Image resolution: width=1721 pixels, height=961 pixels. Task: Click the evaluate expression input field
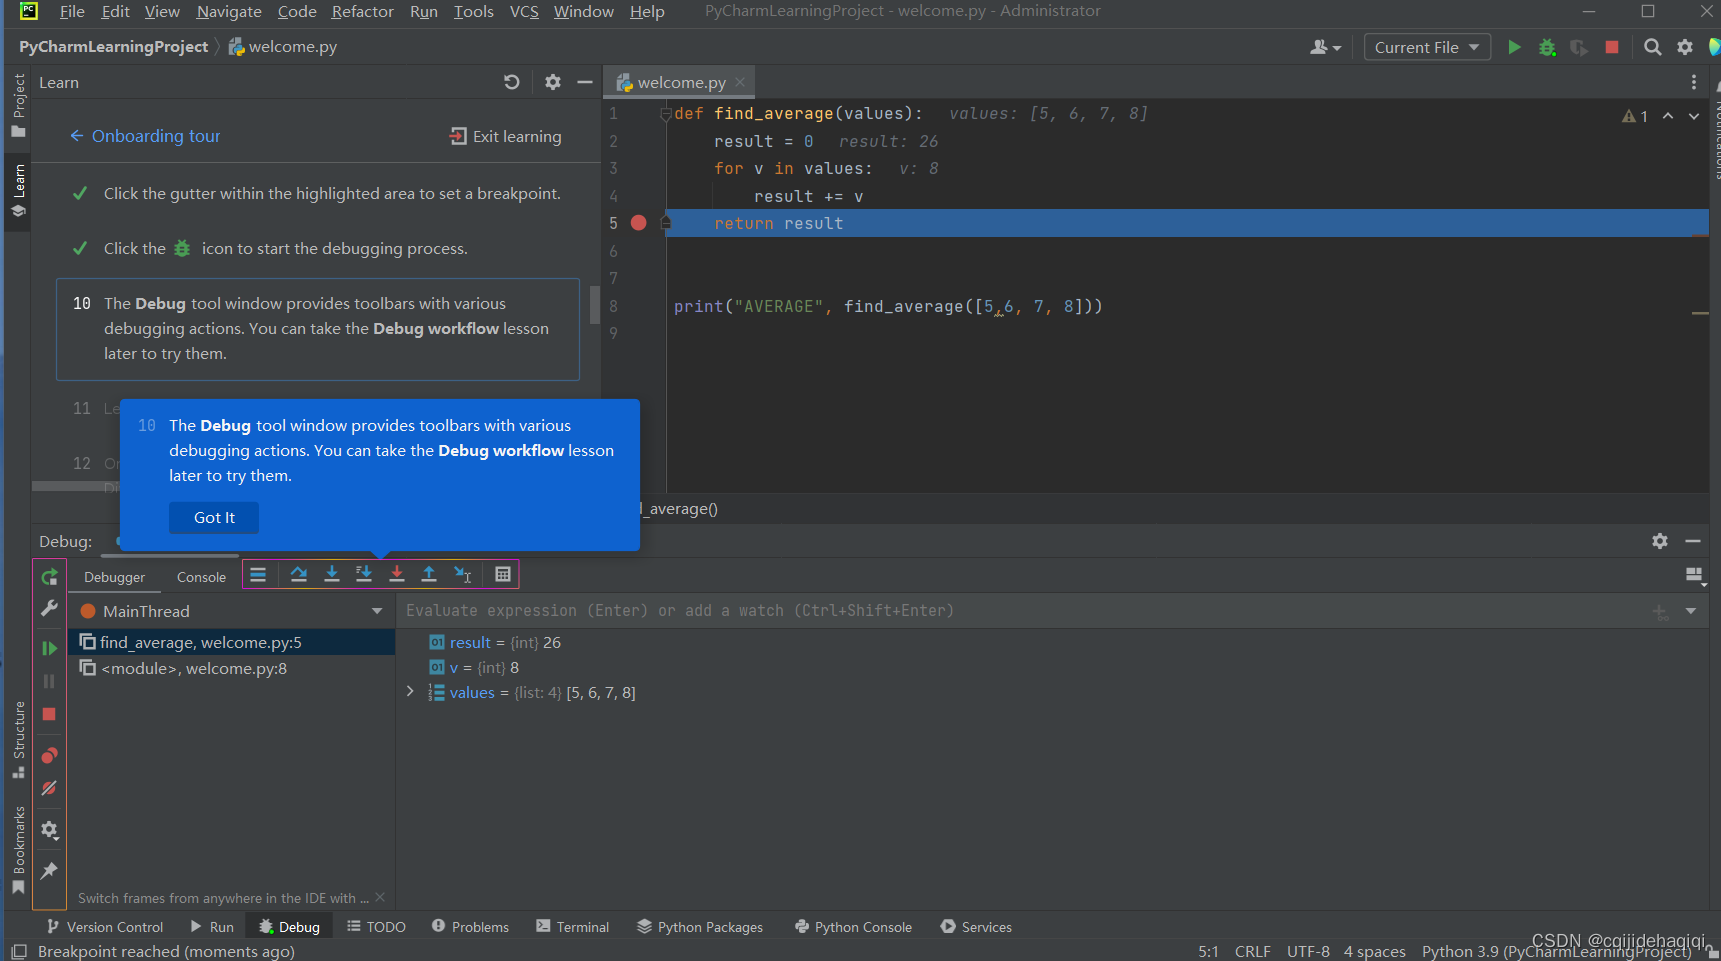[1020, 611]
